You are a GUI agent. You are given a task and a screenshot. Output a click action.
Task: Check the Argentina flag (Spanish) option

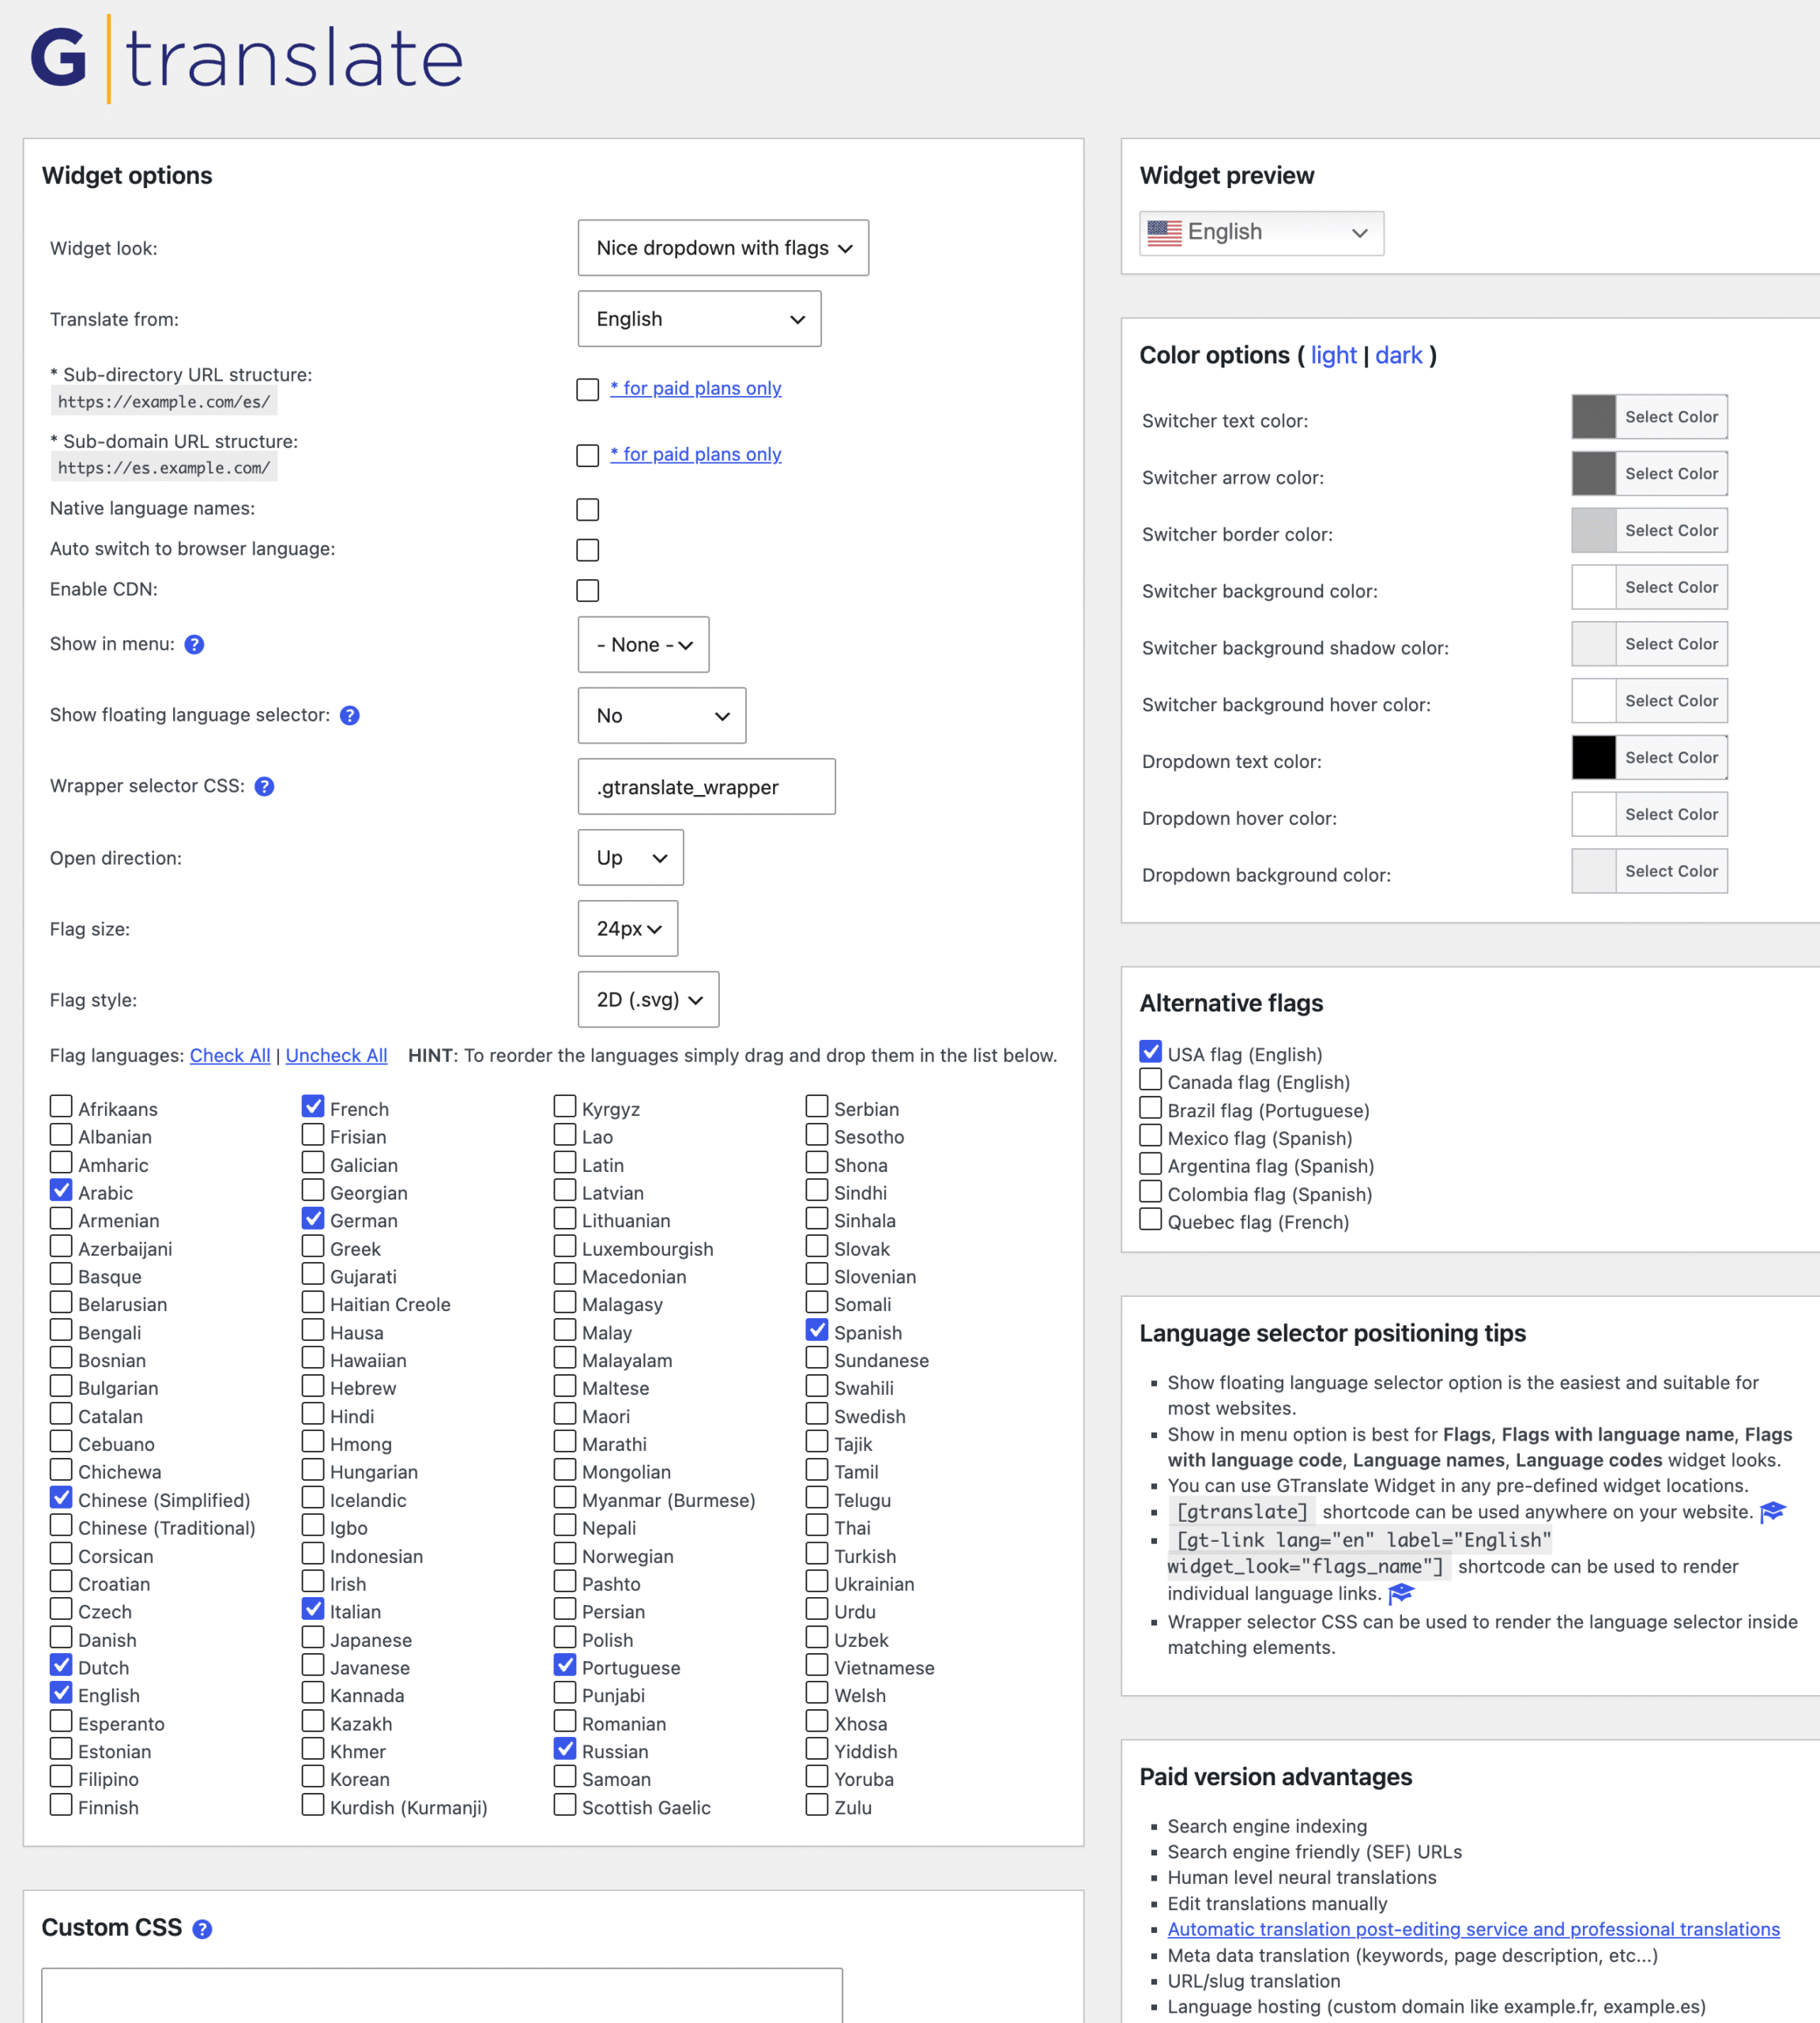1151,1163
